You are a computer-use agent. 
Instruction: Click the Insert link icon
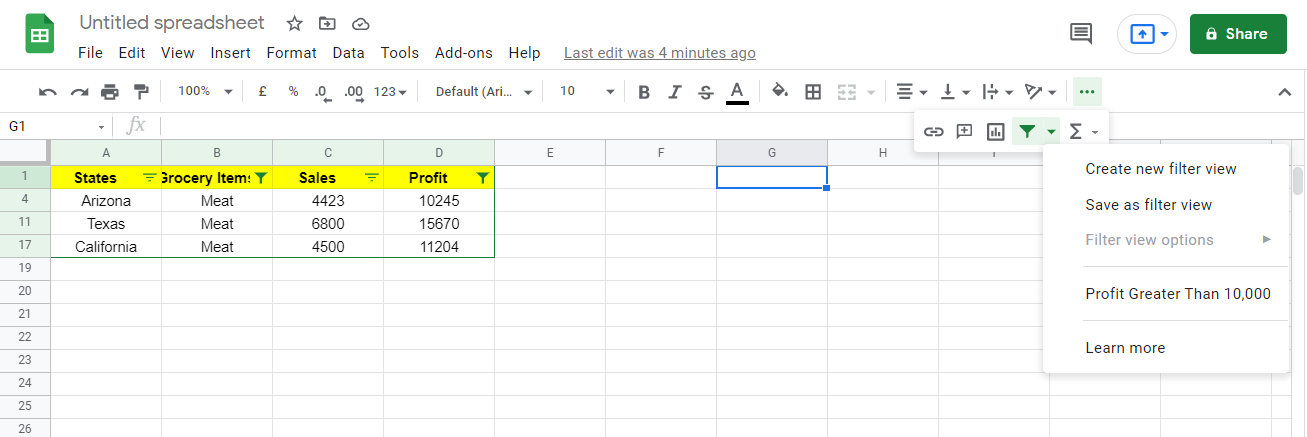[x=933, y=131]
